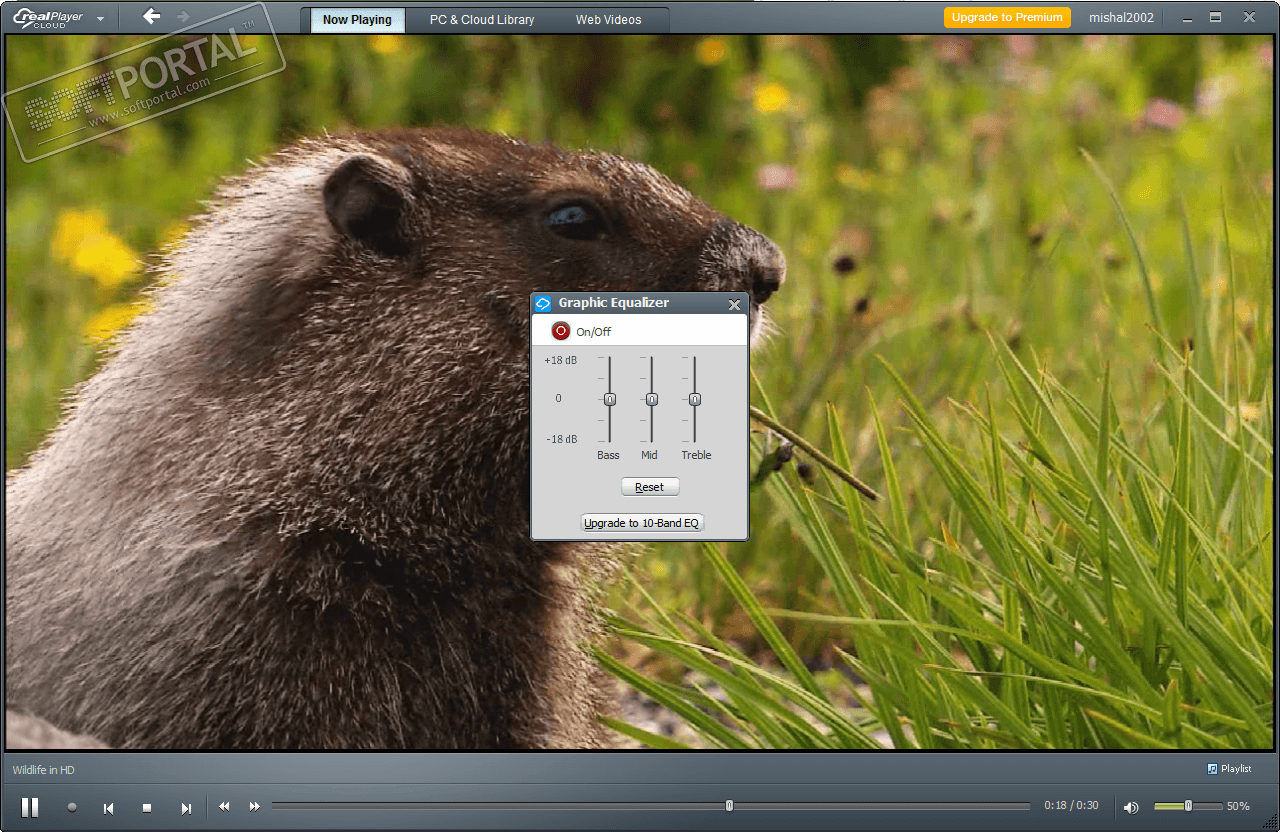1280x832 pixels.
Task: Click the +18 dB scale label
Action: tap(561, 360)
